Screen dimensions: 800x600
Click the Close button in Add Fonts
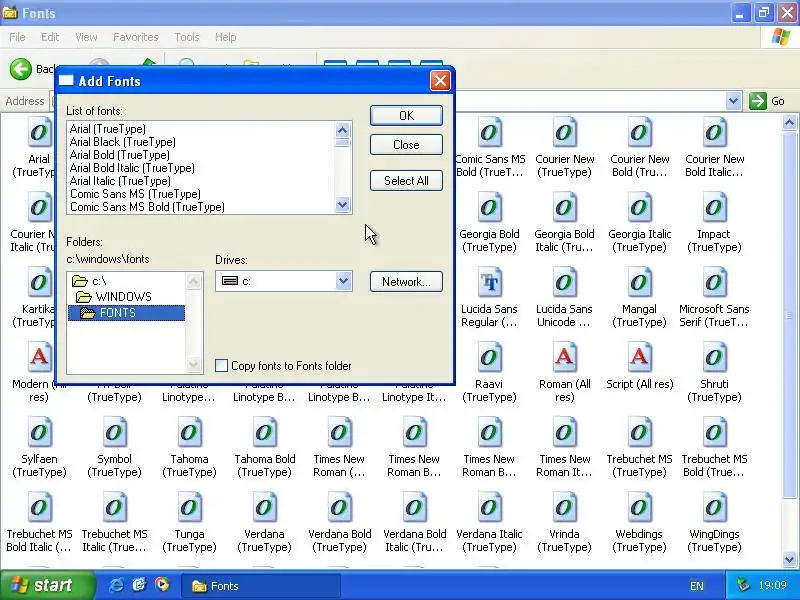(406, 145)
